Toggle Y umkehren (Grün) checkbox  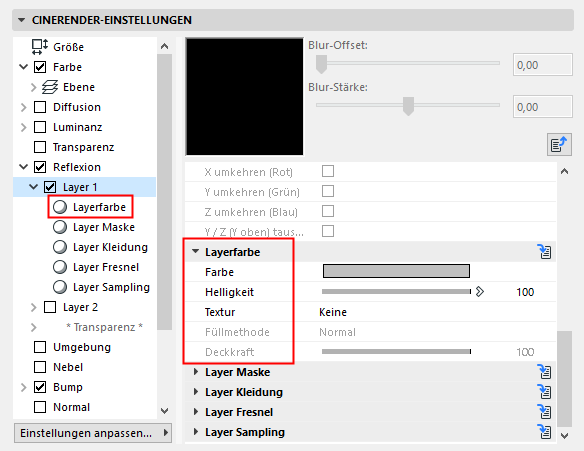[328, 191]
